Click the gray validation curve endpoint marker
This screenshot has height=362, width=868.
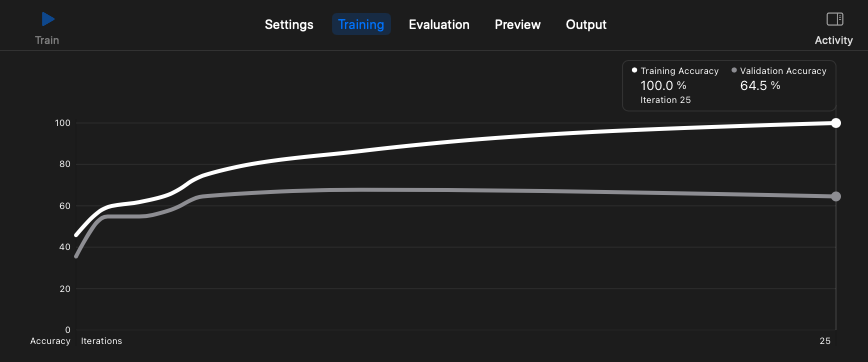836,196
